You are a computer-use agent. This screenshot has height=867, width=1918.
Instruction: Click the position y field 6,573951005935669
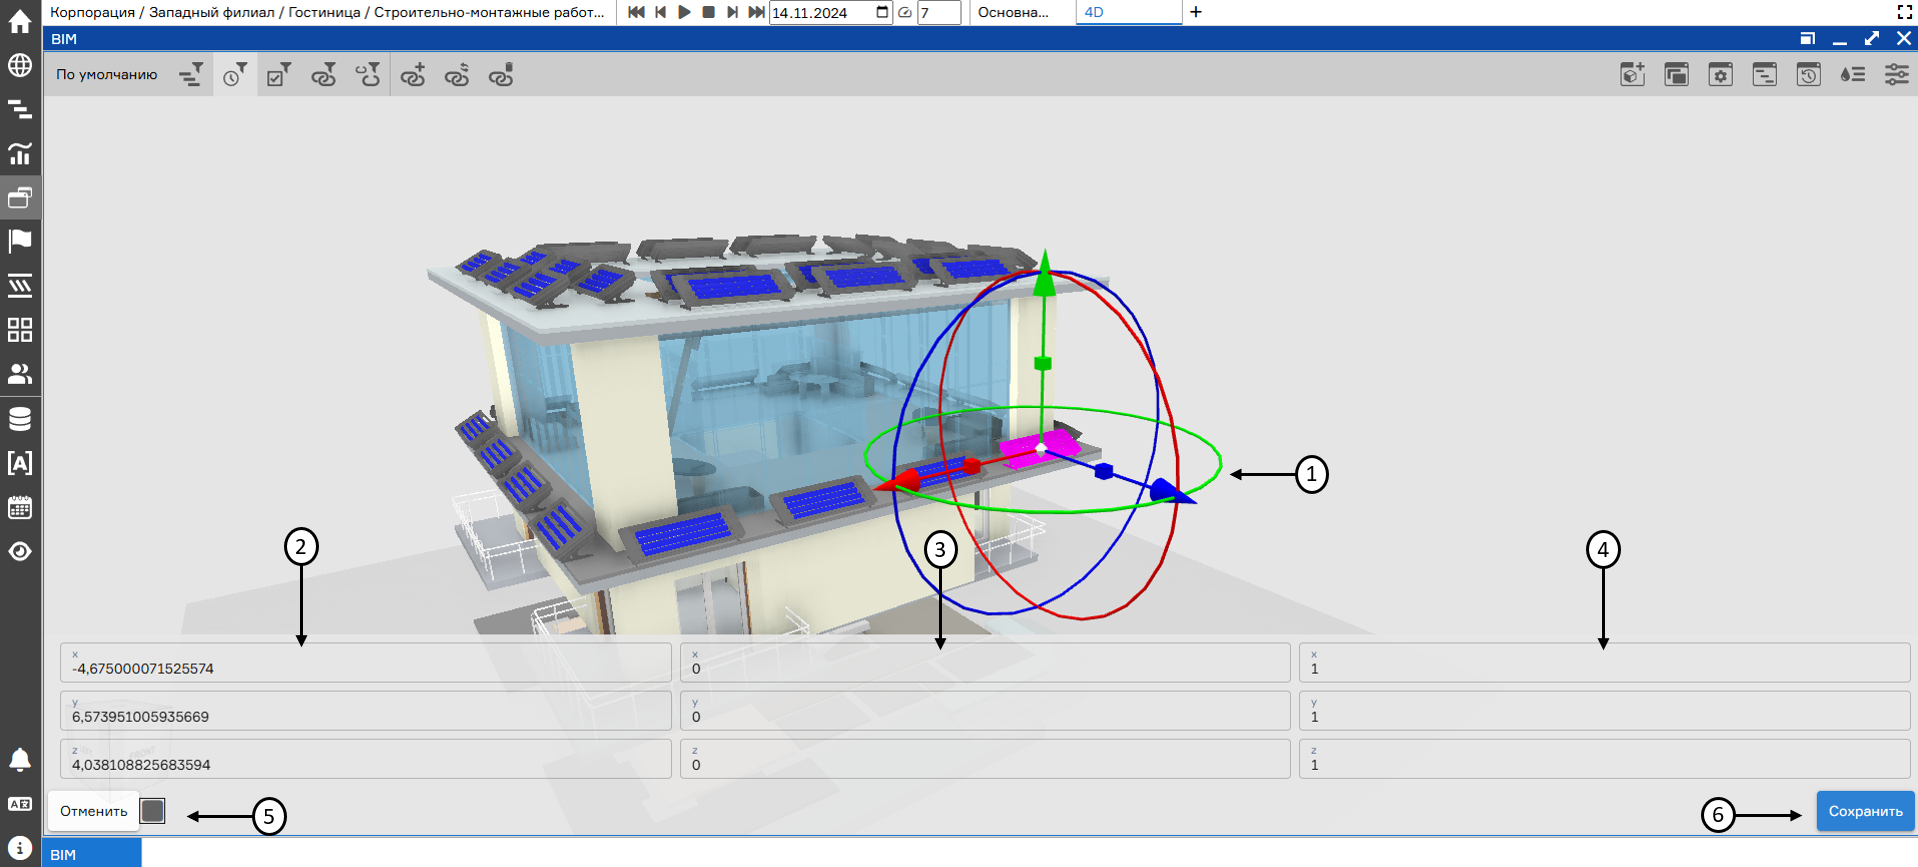(366, 711)
